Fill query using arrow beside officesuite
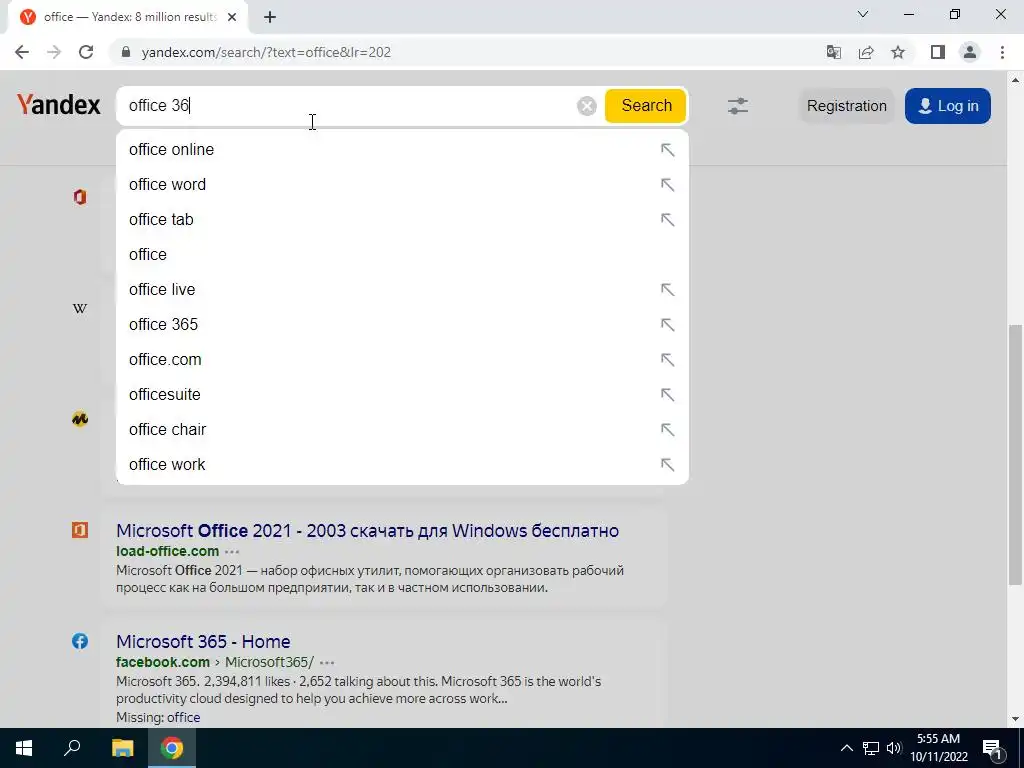 coord(667,394)
